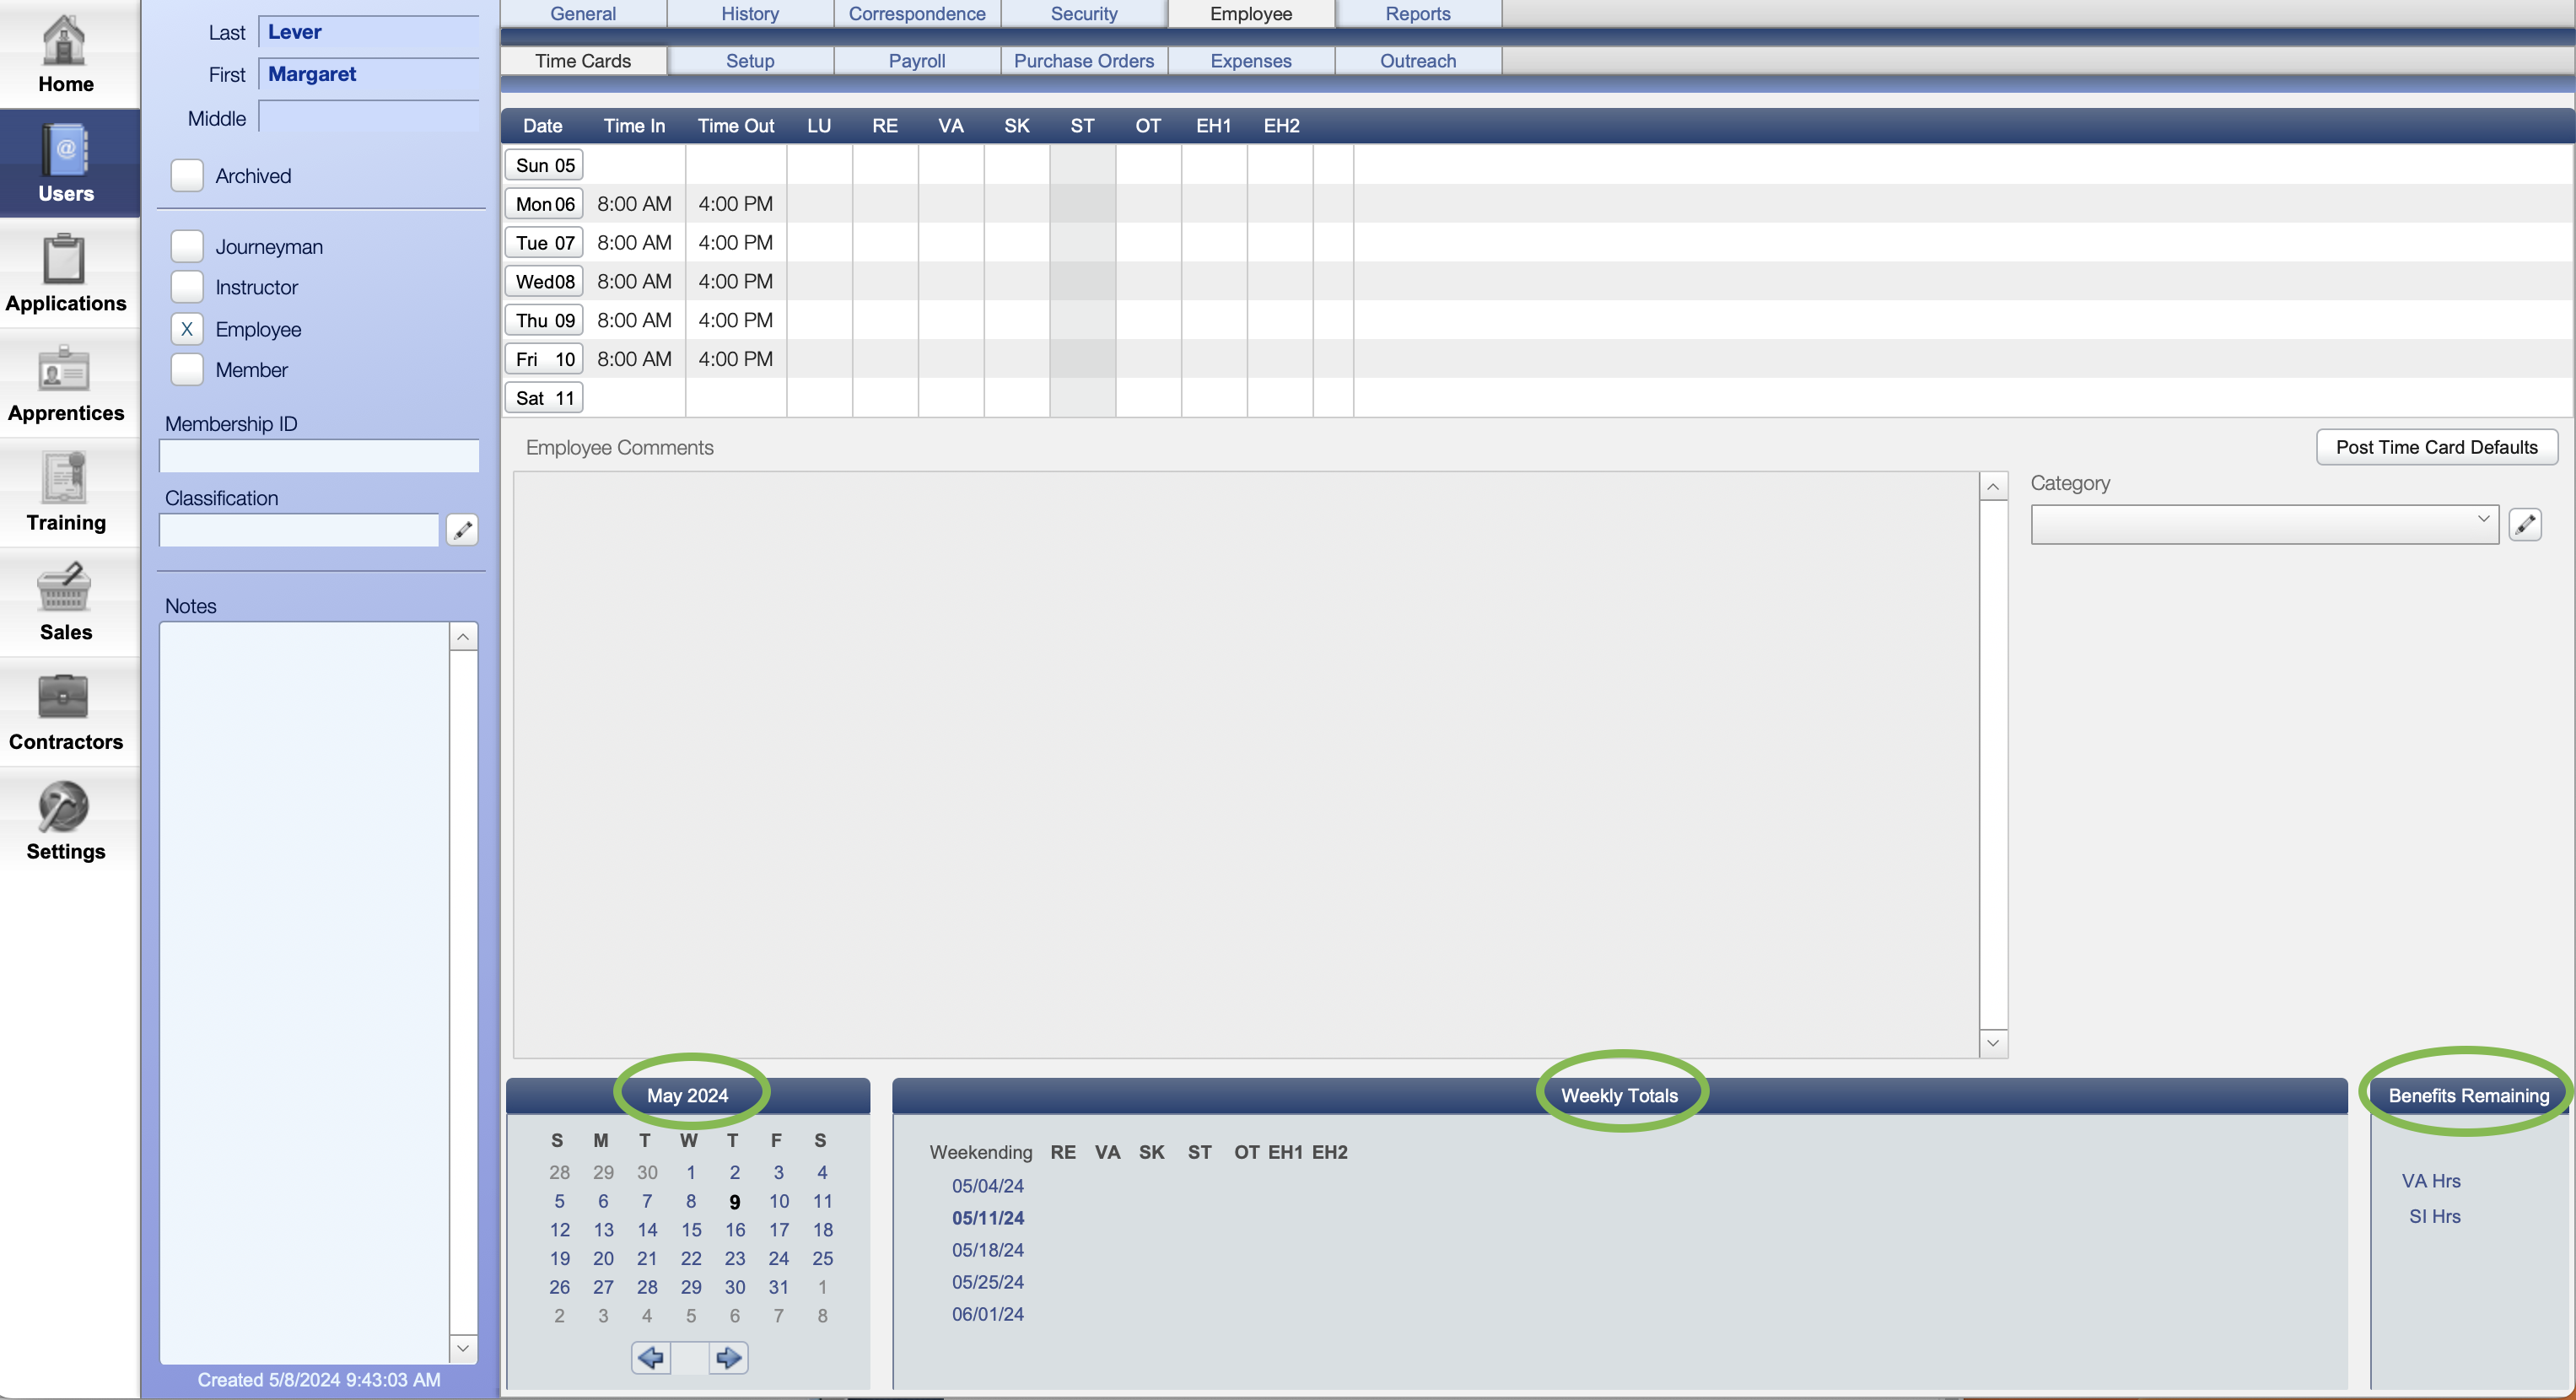Click inside the Notes text area
This screenshot has width=2576, height=1400.
tap(305, 993)
